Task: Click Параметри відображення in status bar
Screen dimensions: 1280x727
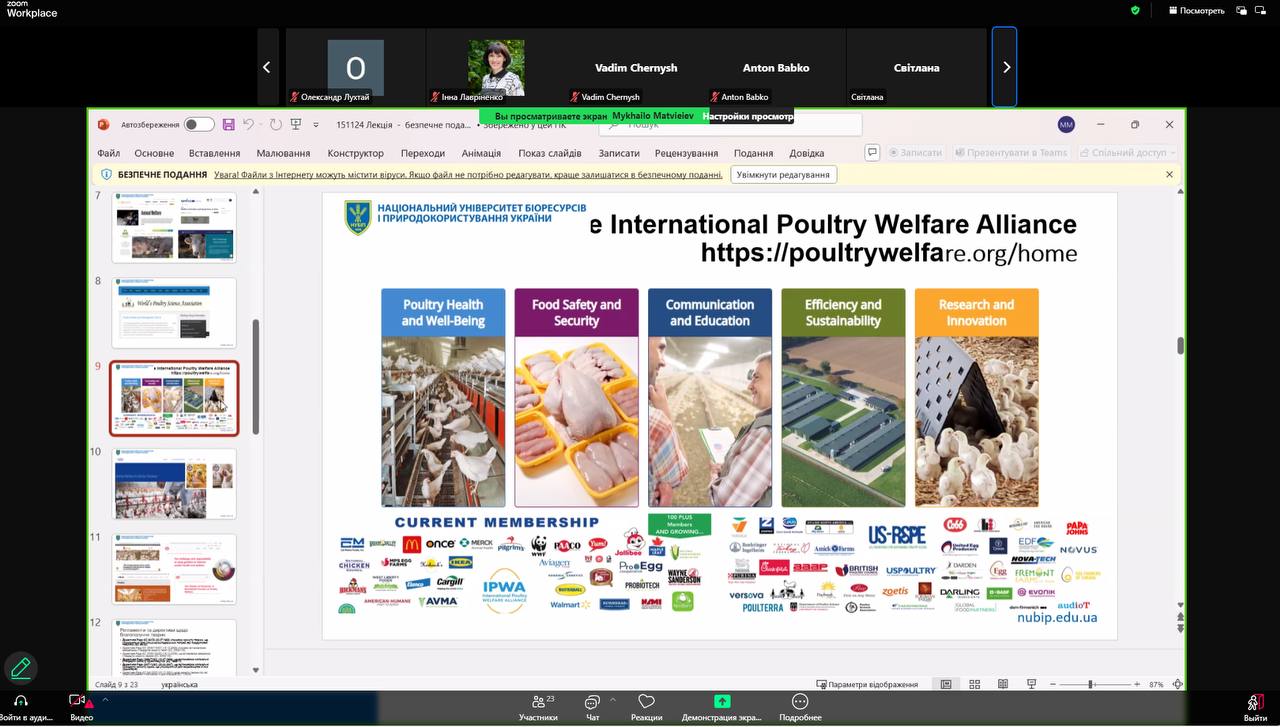Action: pos(867,684)
